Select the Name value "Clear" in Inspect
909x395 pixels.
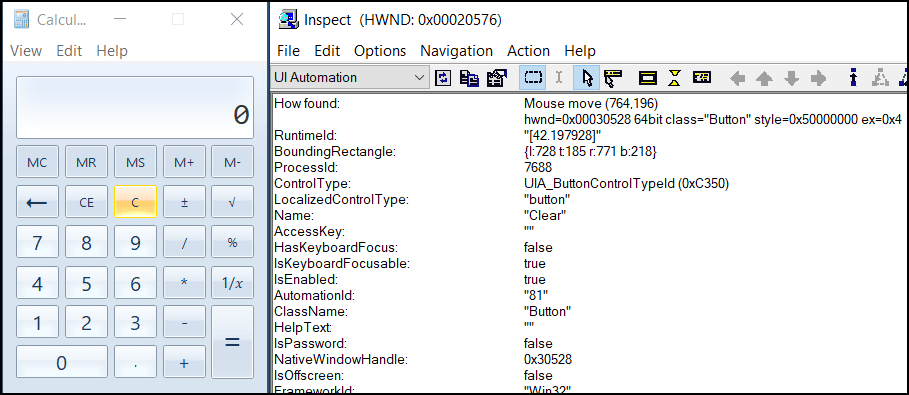coord(544,215)
